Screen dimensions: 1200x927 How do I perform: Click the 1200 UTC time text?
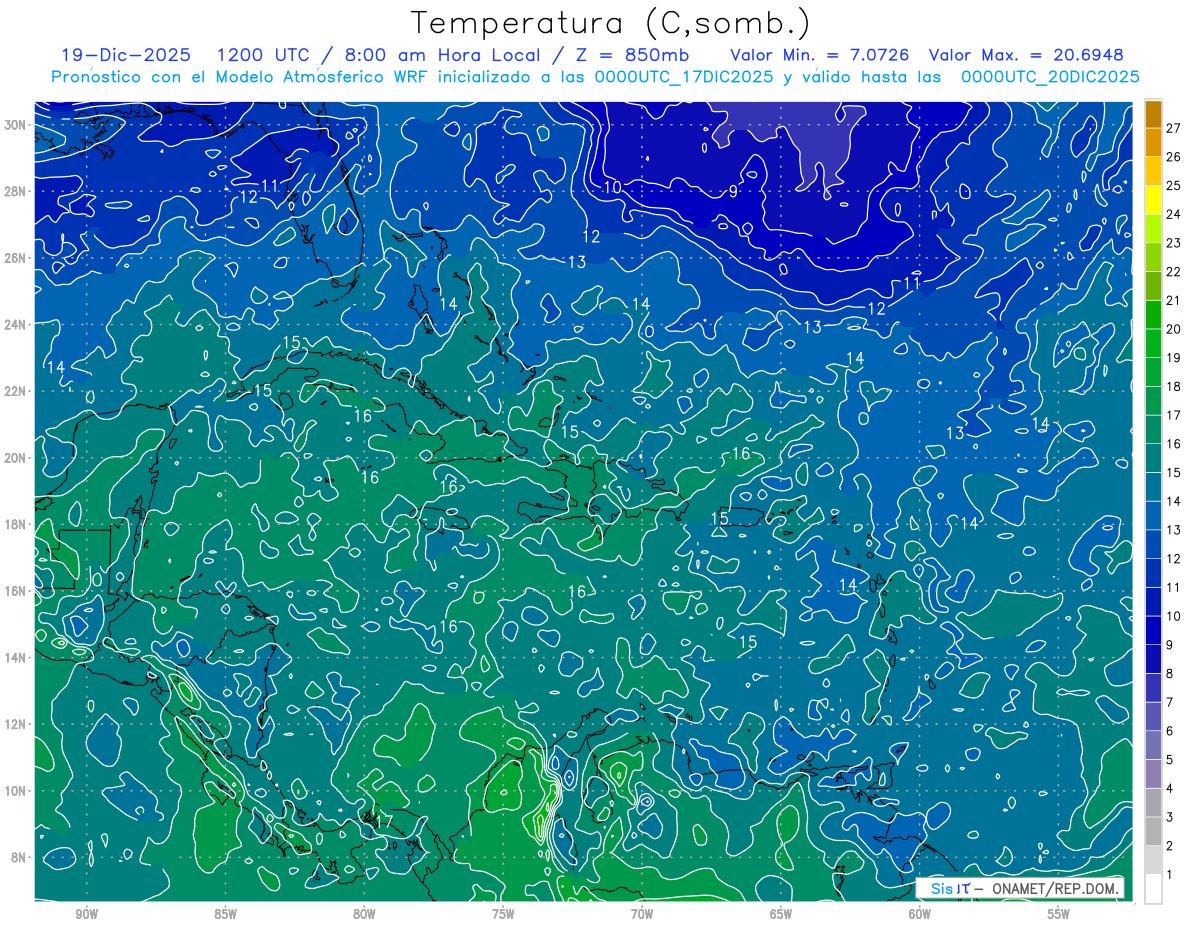[x=264, y=55]
